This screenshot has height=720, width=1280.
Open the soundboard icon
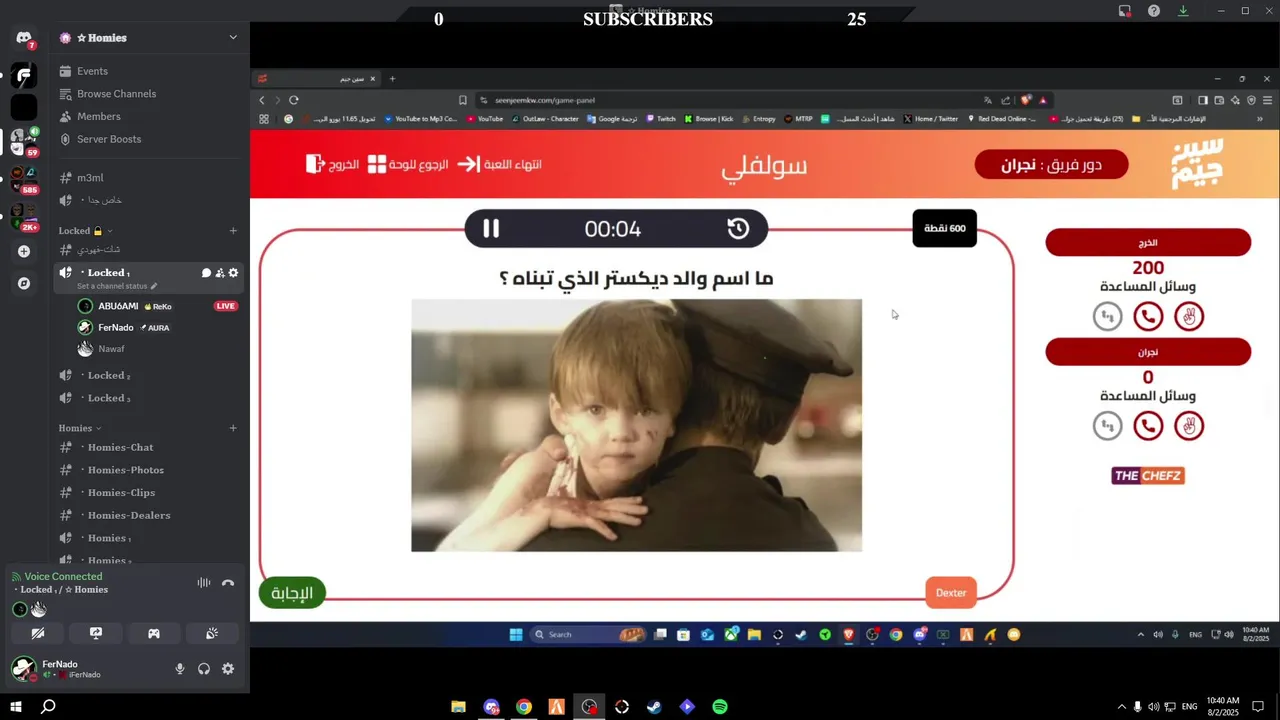tap(212, 634)
